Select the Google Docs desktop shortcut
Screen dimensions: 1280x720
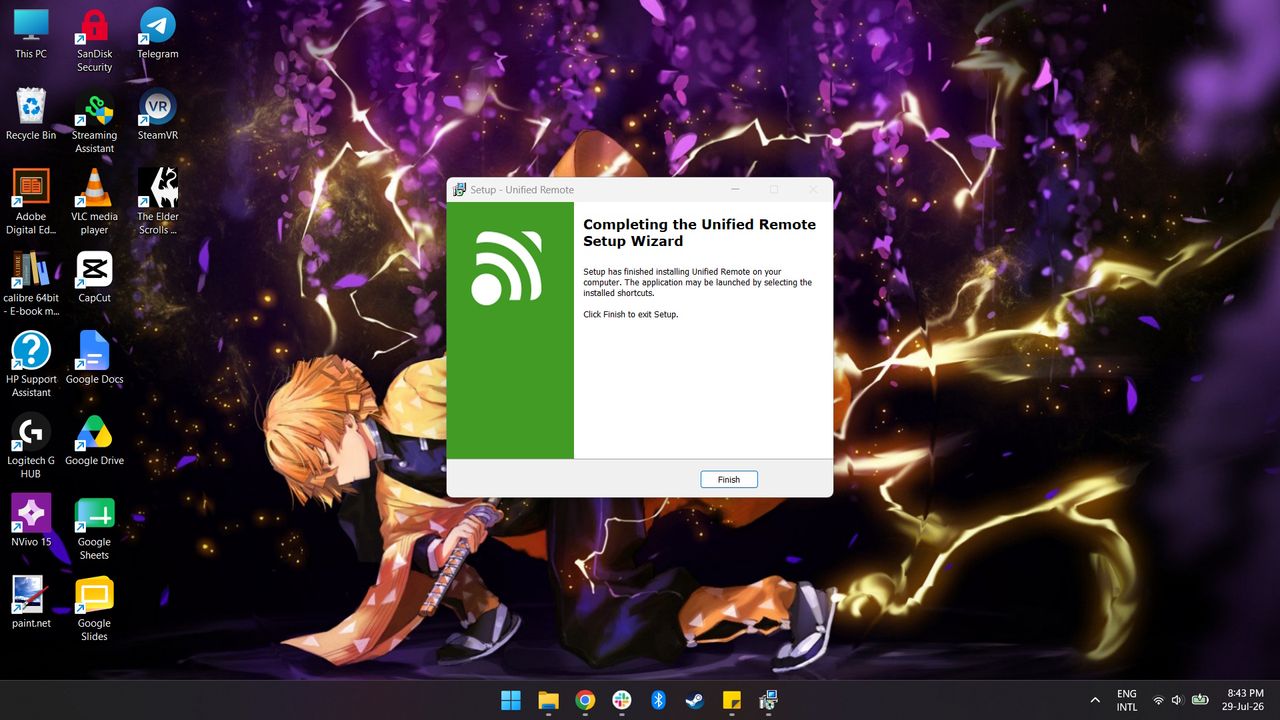[94, 358]
